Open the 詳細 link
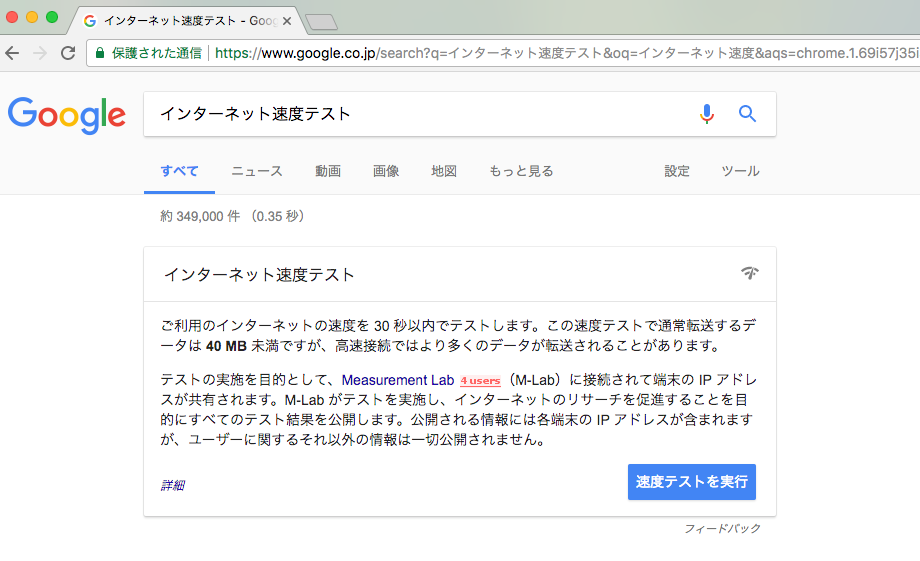 point(172,485)
